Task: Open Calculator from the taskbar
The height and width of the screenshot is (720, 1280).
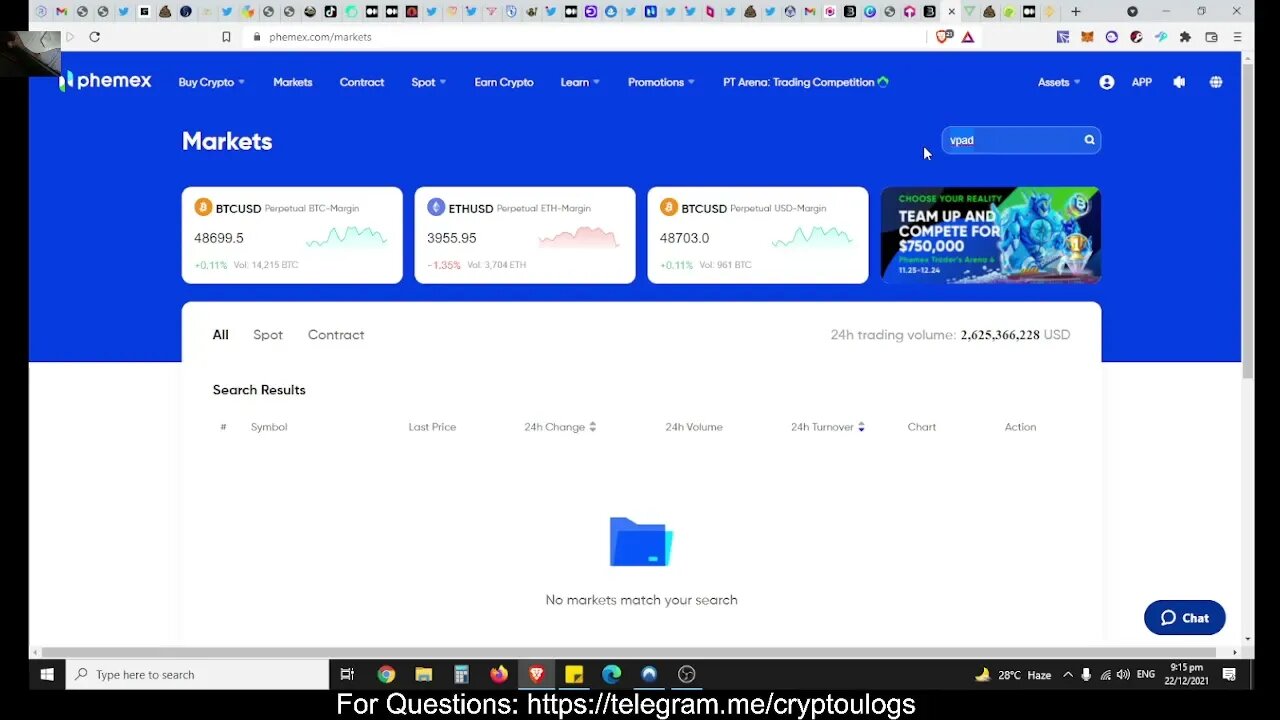Action: (x=461, y=675)
